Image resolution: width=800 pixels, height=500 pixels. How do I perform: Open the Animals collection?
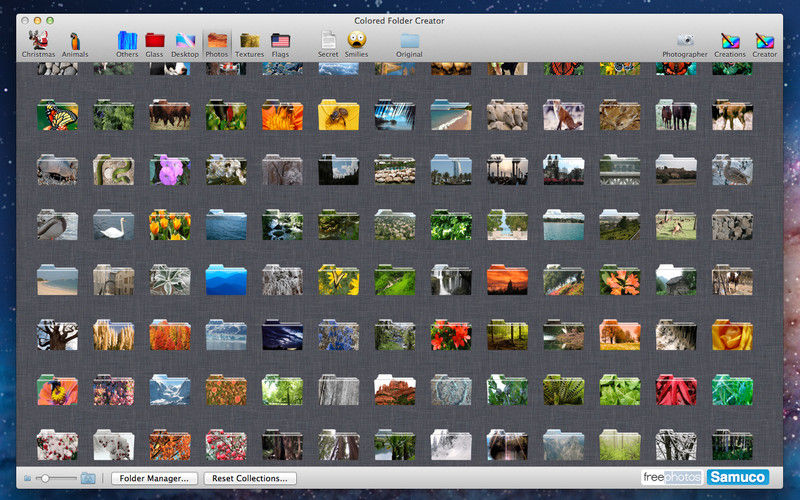[75, 44]
